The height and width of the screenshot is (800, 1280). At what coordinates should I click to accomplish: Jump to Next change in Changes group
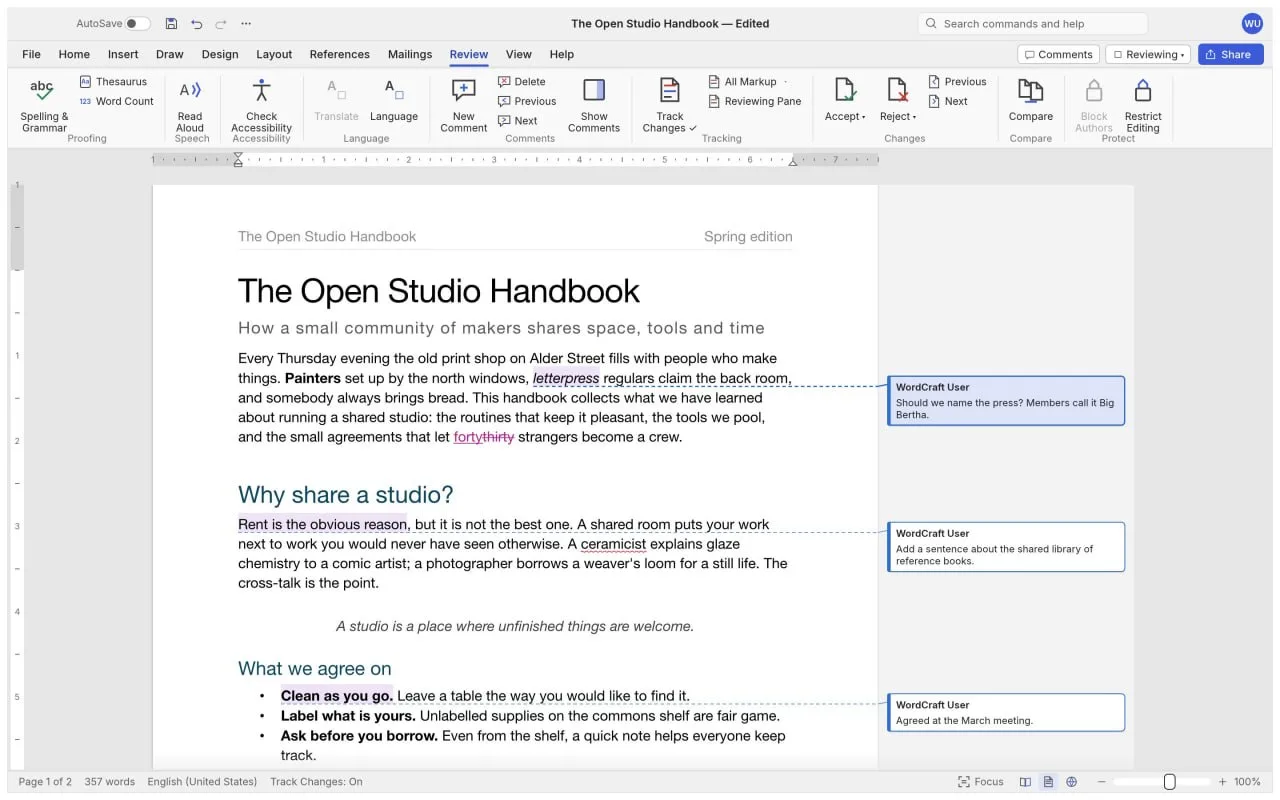pyautogui.click(x=948, y=101)
